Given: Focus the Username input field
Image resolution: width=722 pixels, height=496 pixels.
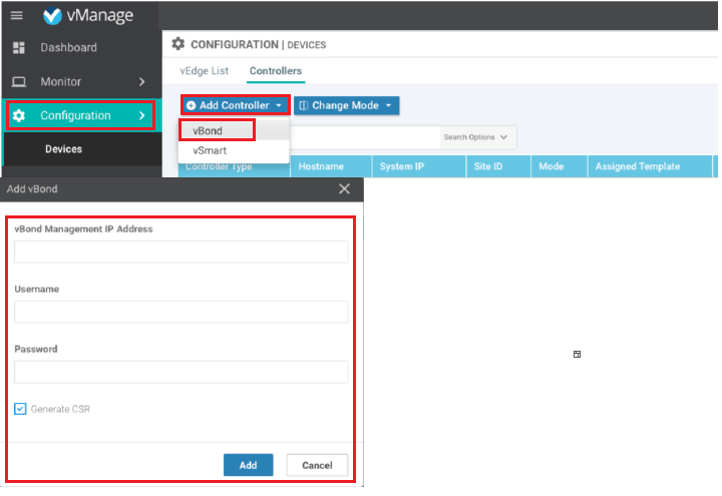Looking at the screenshot, I should click(181, 312).
